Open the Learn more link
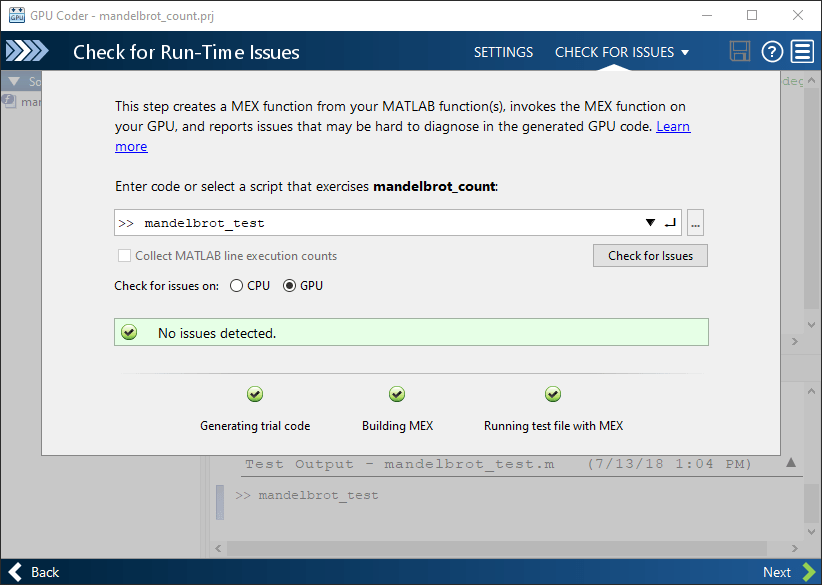Viewport: 822px width, 585px height. coord(673,126)
